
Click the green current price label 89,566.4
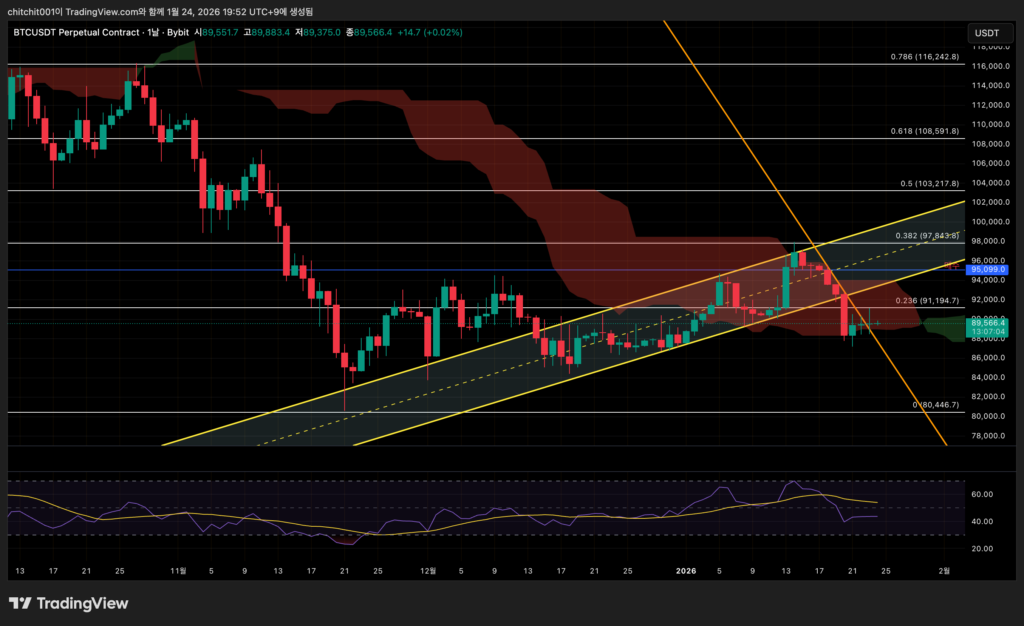pyautogui.click(x=988, y=323)
